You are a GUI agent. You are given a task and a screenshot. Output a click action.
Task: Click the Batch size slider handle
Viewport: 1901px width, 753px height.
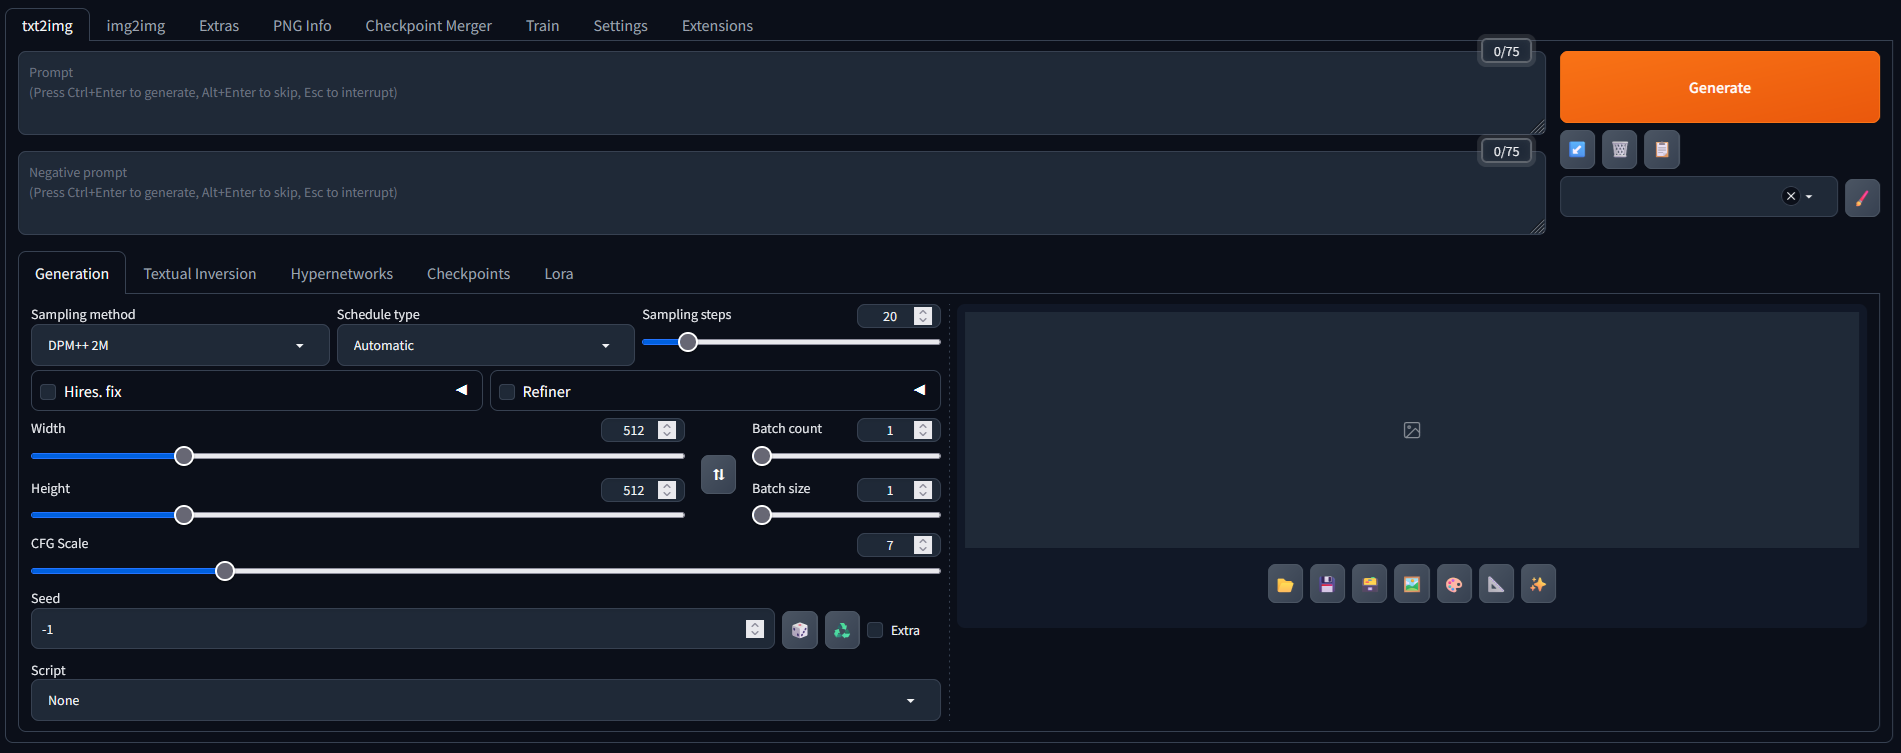pos(762,515)
